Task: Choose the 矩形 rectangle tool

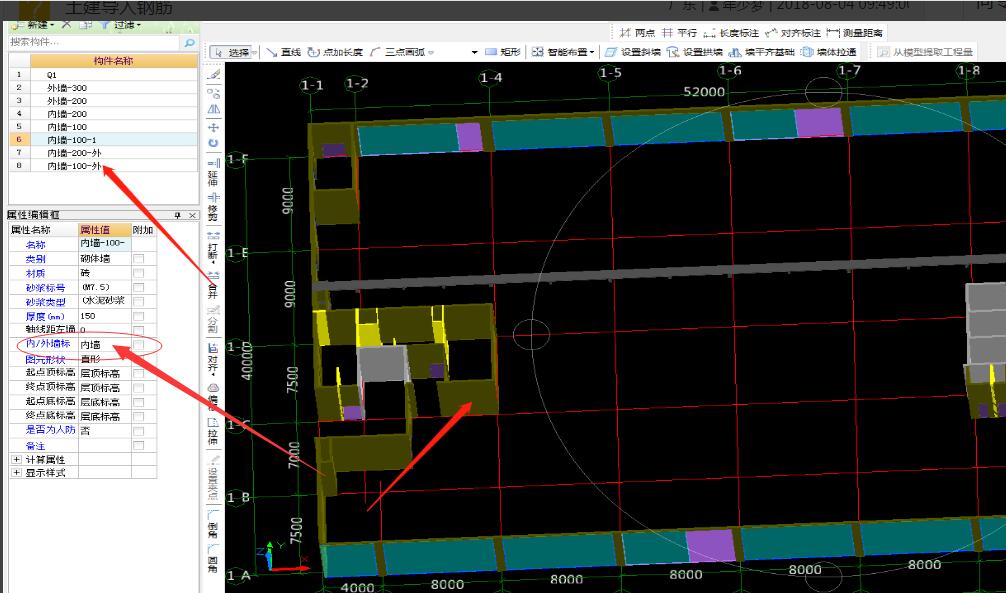Action: [503, 52]
